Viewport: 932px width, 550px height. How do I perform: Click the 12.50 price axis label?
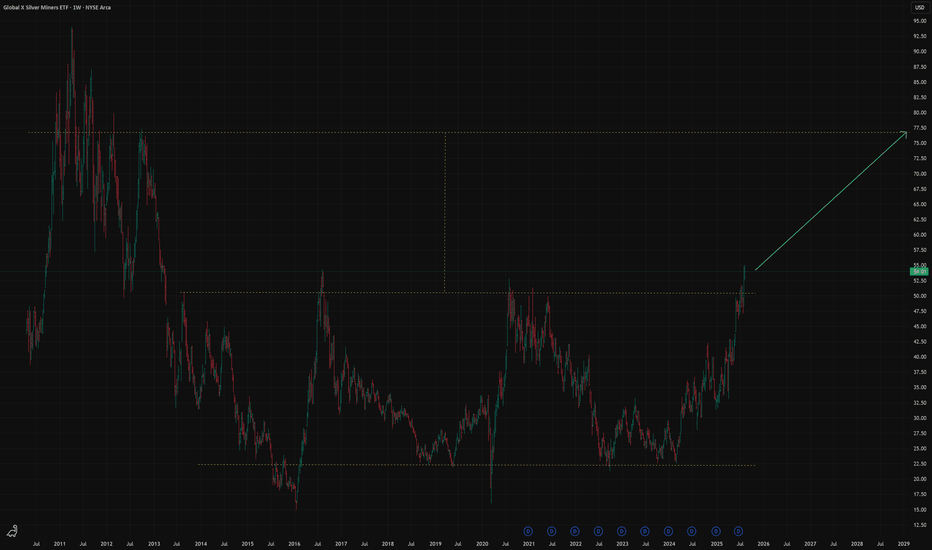[920, 524]
